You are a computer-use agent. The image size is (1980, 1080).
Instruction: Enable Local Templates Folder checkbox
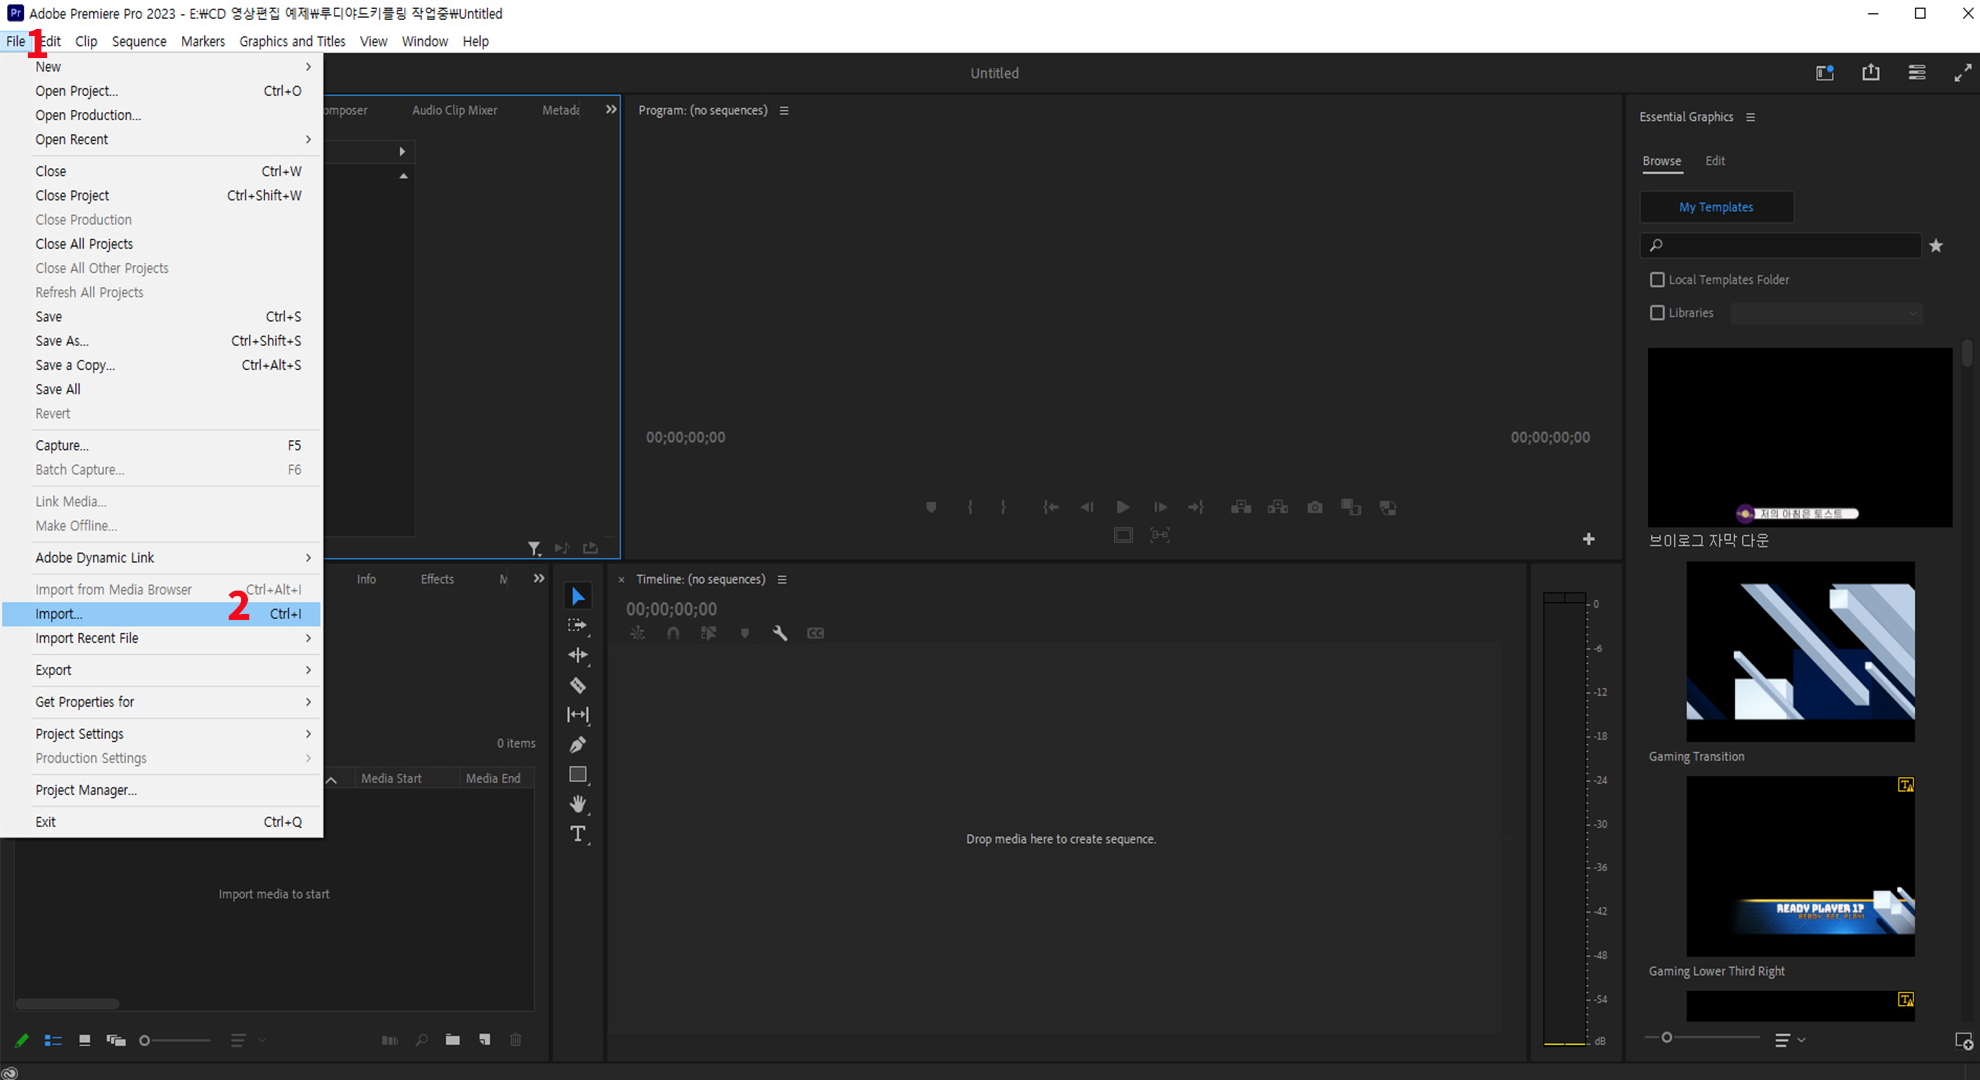tap(1657, 280)
